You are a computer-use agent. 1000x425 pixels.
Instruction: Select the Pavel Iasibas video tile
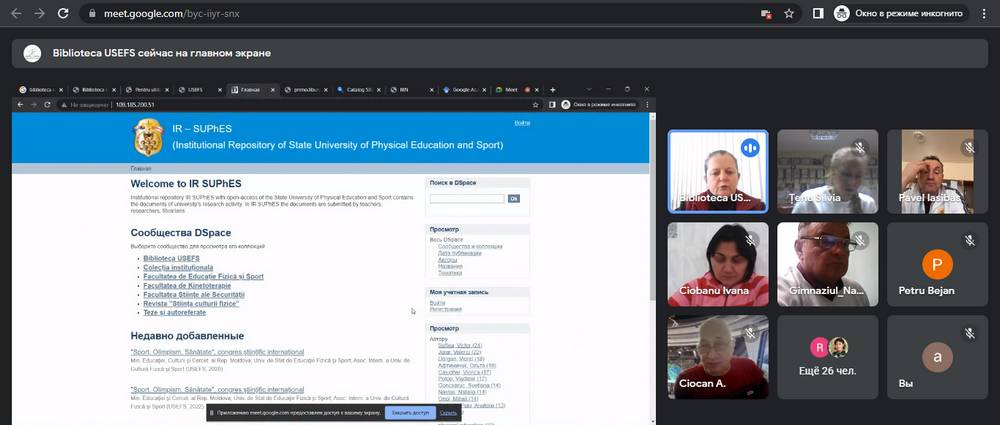pos(938,171)
